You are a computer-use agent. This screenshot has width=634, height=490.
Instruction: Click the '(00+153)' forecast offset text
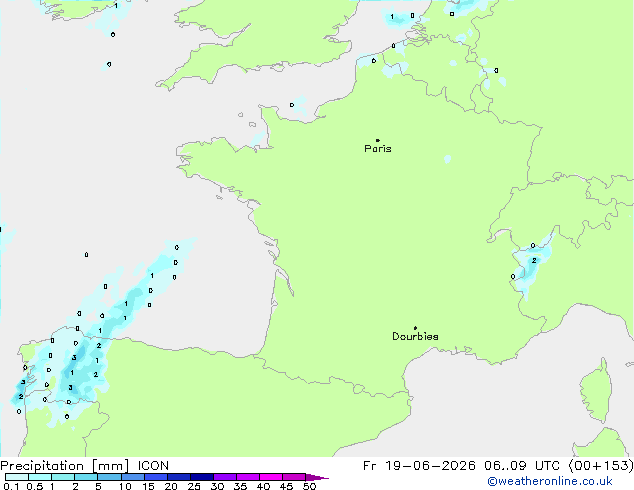(x=601, y=466)
